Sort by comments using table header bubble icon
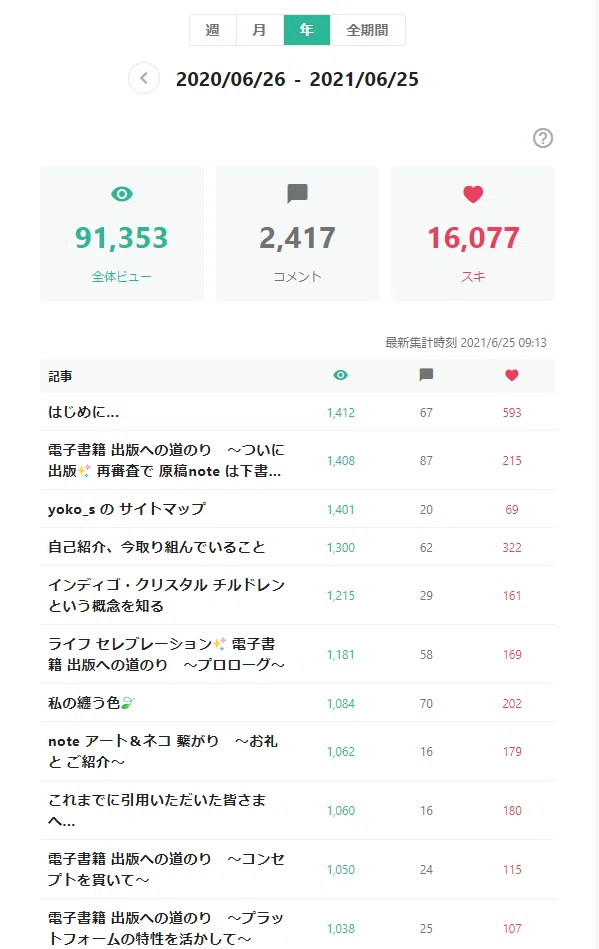 (x=426, y=375)
